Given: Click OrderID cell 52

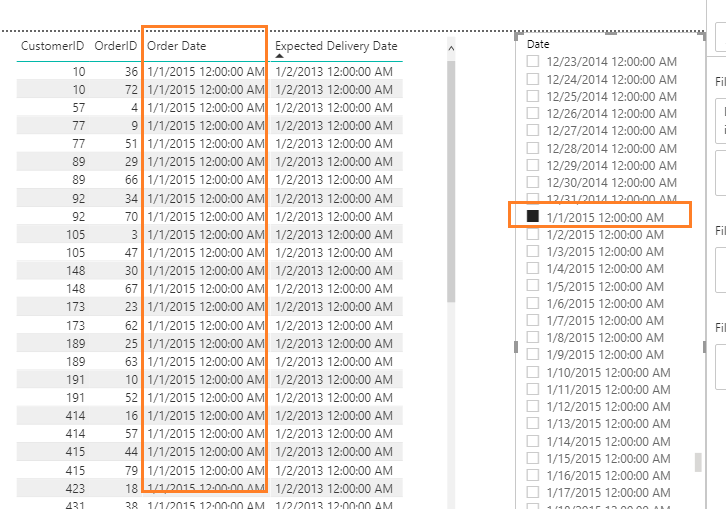Looking at the screenshot, I should tap(131, 397).
